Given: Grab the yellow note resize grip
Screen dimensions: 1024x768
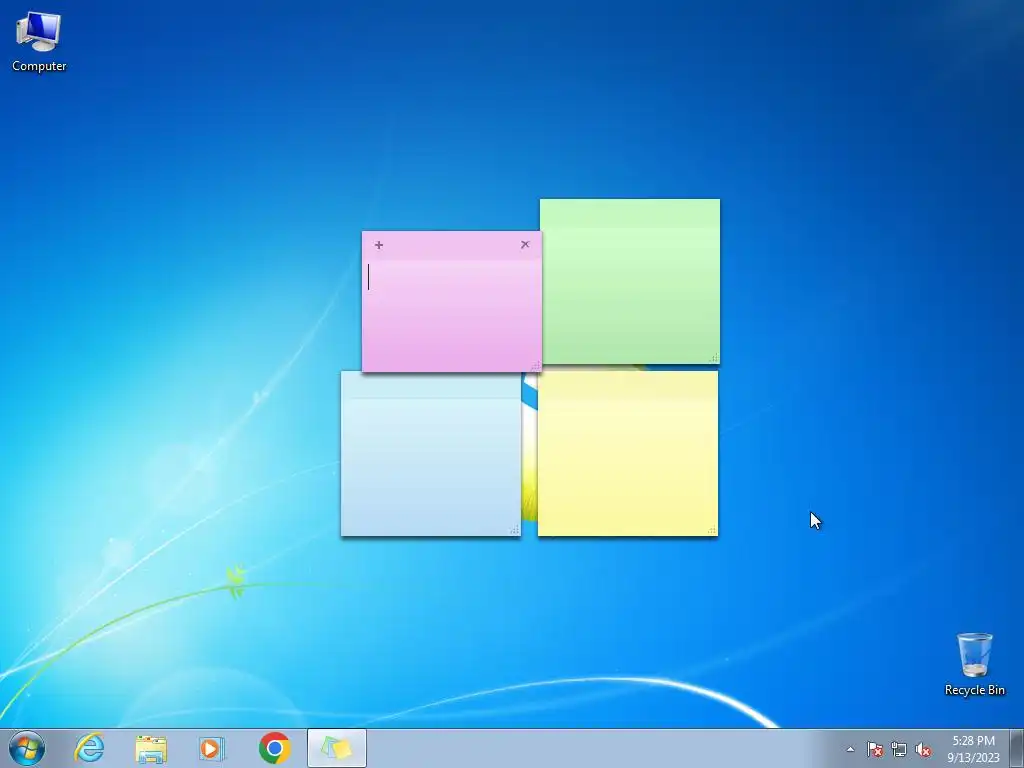Looking at the screenshot, I should click(712, 530).
